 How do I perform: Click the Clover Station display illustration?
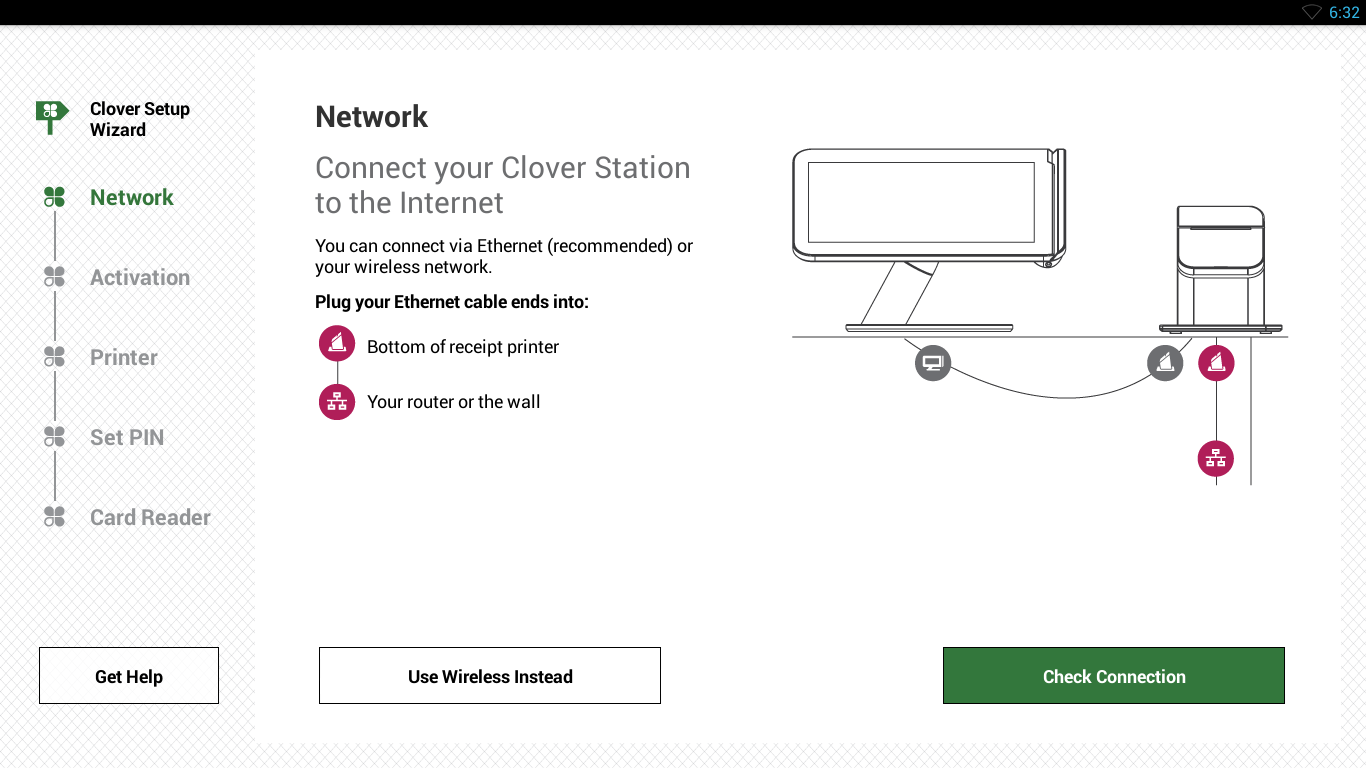[920, 203]
